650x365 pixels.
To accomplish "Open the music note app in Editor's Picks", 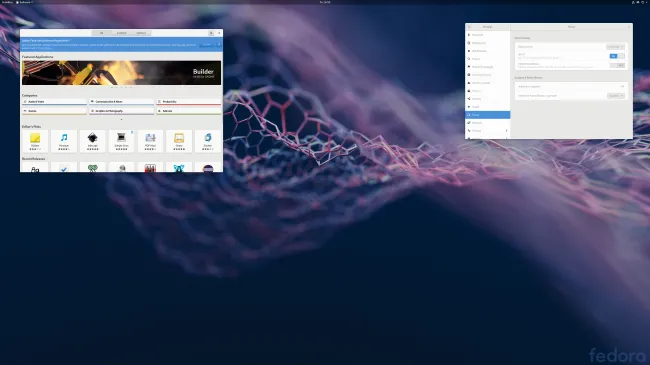I will (64, 141).
